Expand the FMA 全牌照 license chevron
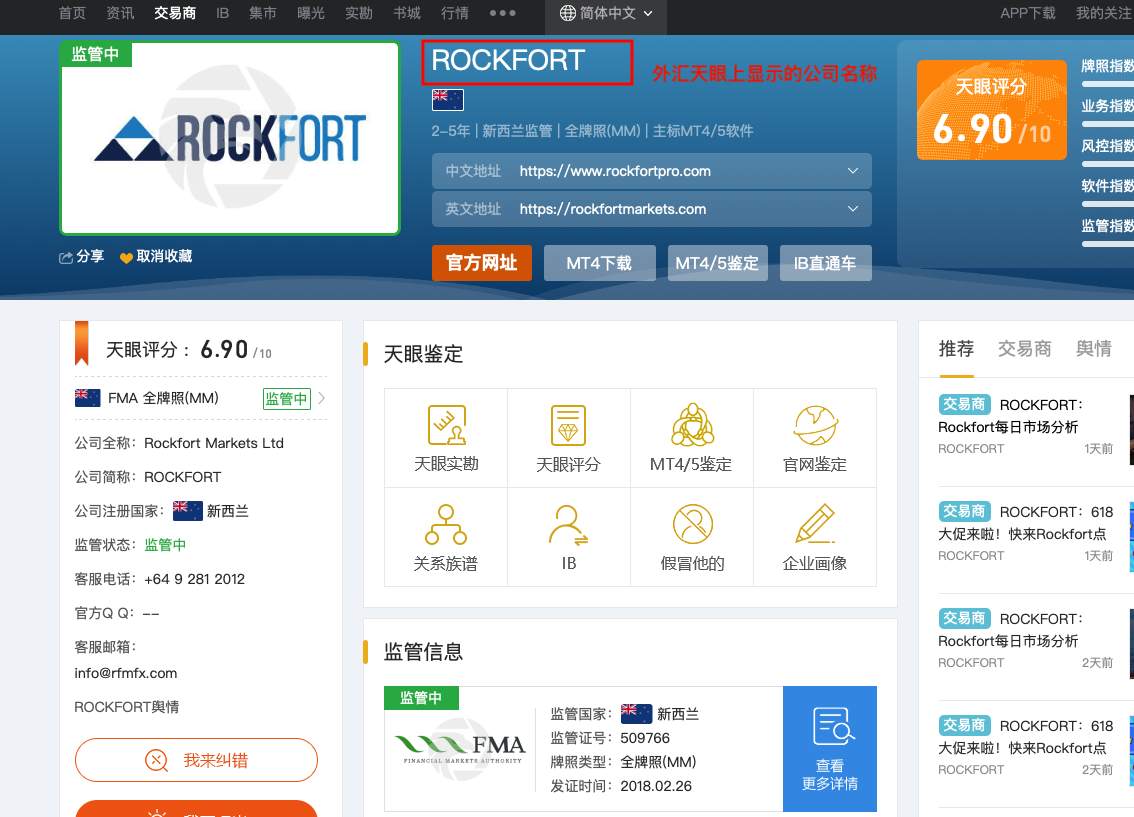The width and height of the screenshot is (1134, 817). pos(322,398)
